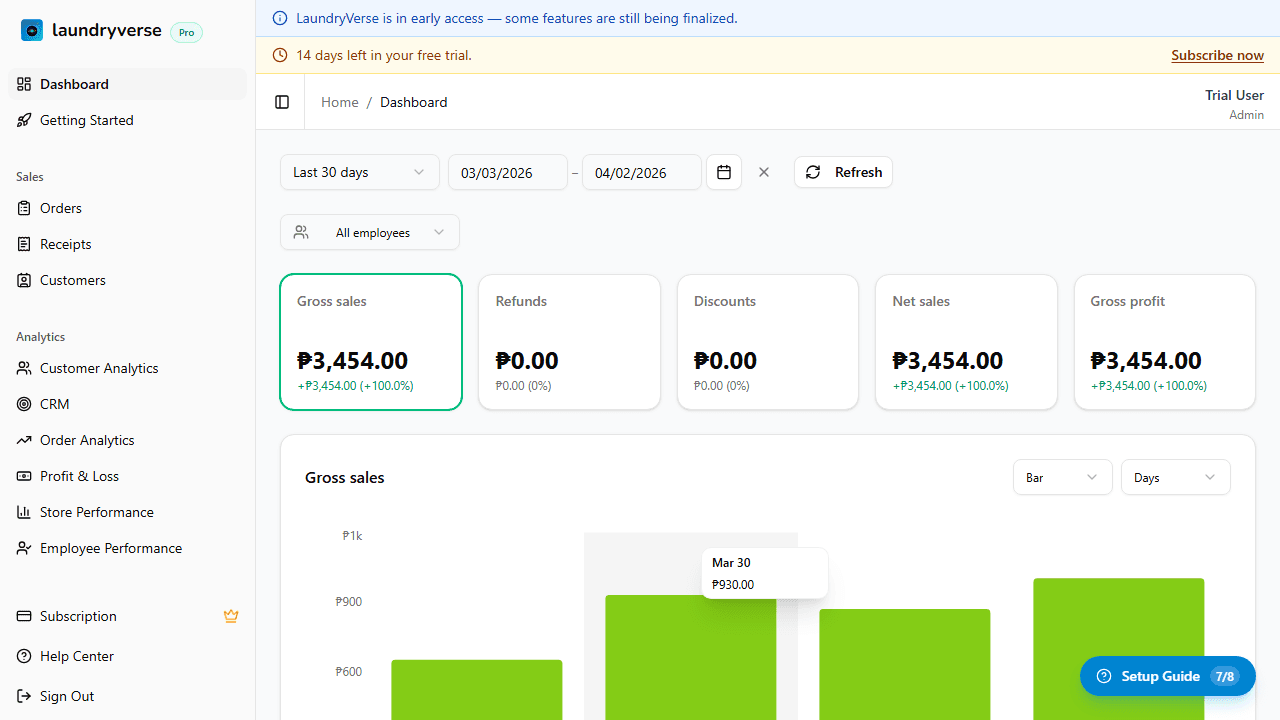The image size is (1280, 720).
Task: Clear the selected date range
Action: tap(763, 172)
